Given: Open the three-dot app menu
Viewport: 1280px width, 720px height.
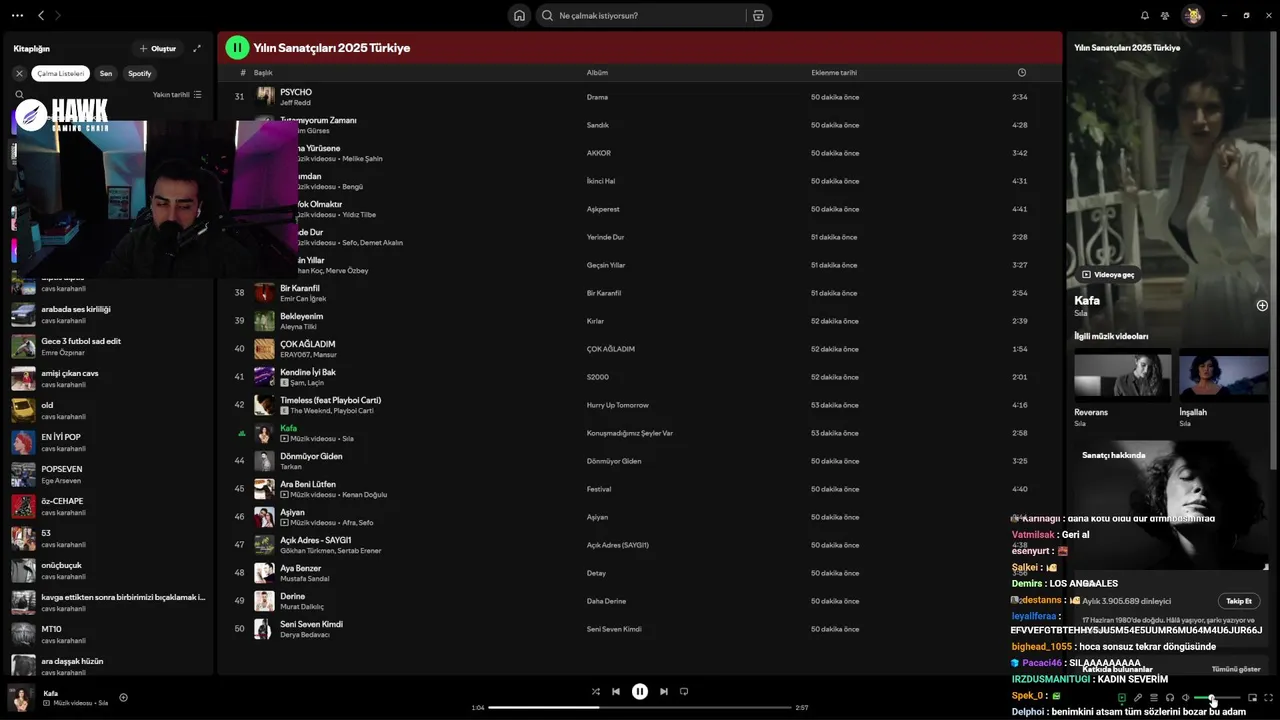Looking at the screenshot, I should point(17,15).
